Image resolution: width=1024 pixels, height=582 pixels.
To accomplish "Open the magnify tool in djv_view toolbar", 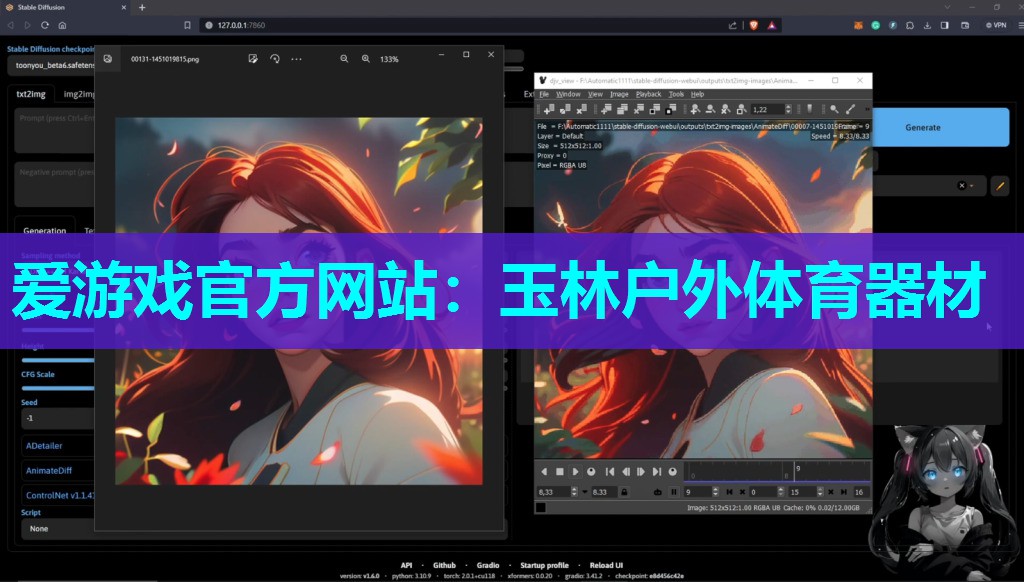I will click(x=834, y=109).
